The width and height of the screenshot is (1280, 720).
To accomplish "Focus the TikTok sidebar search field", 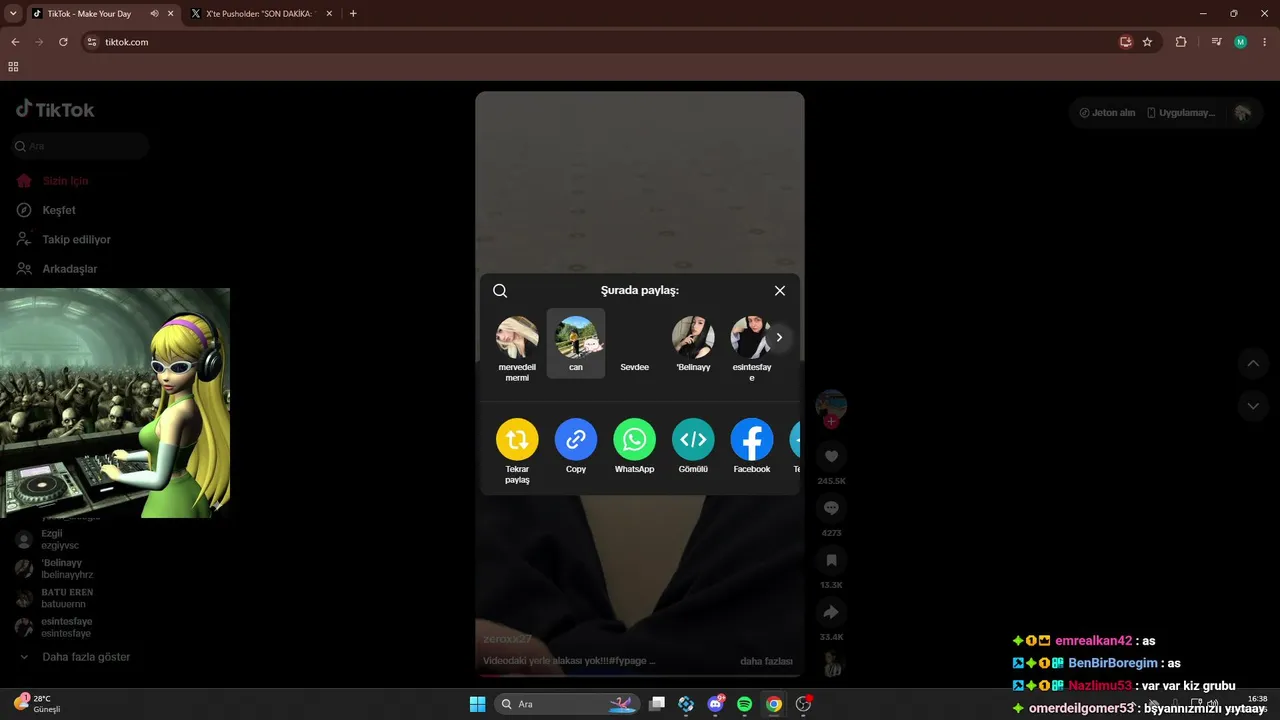I will (x=81, y=146).
